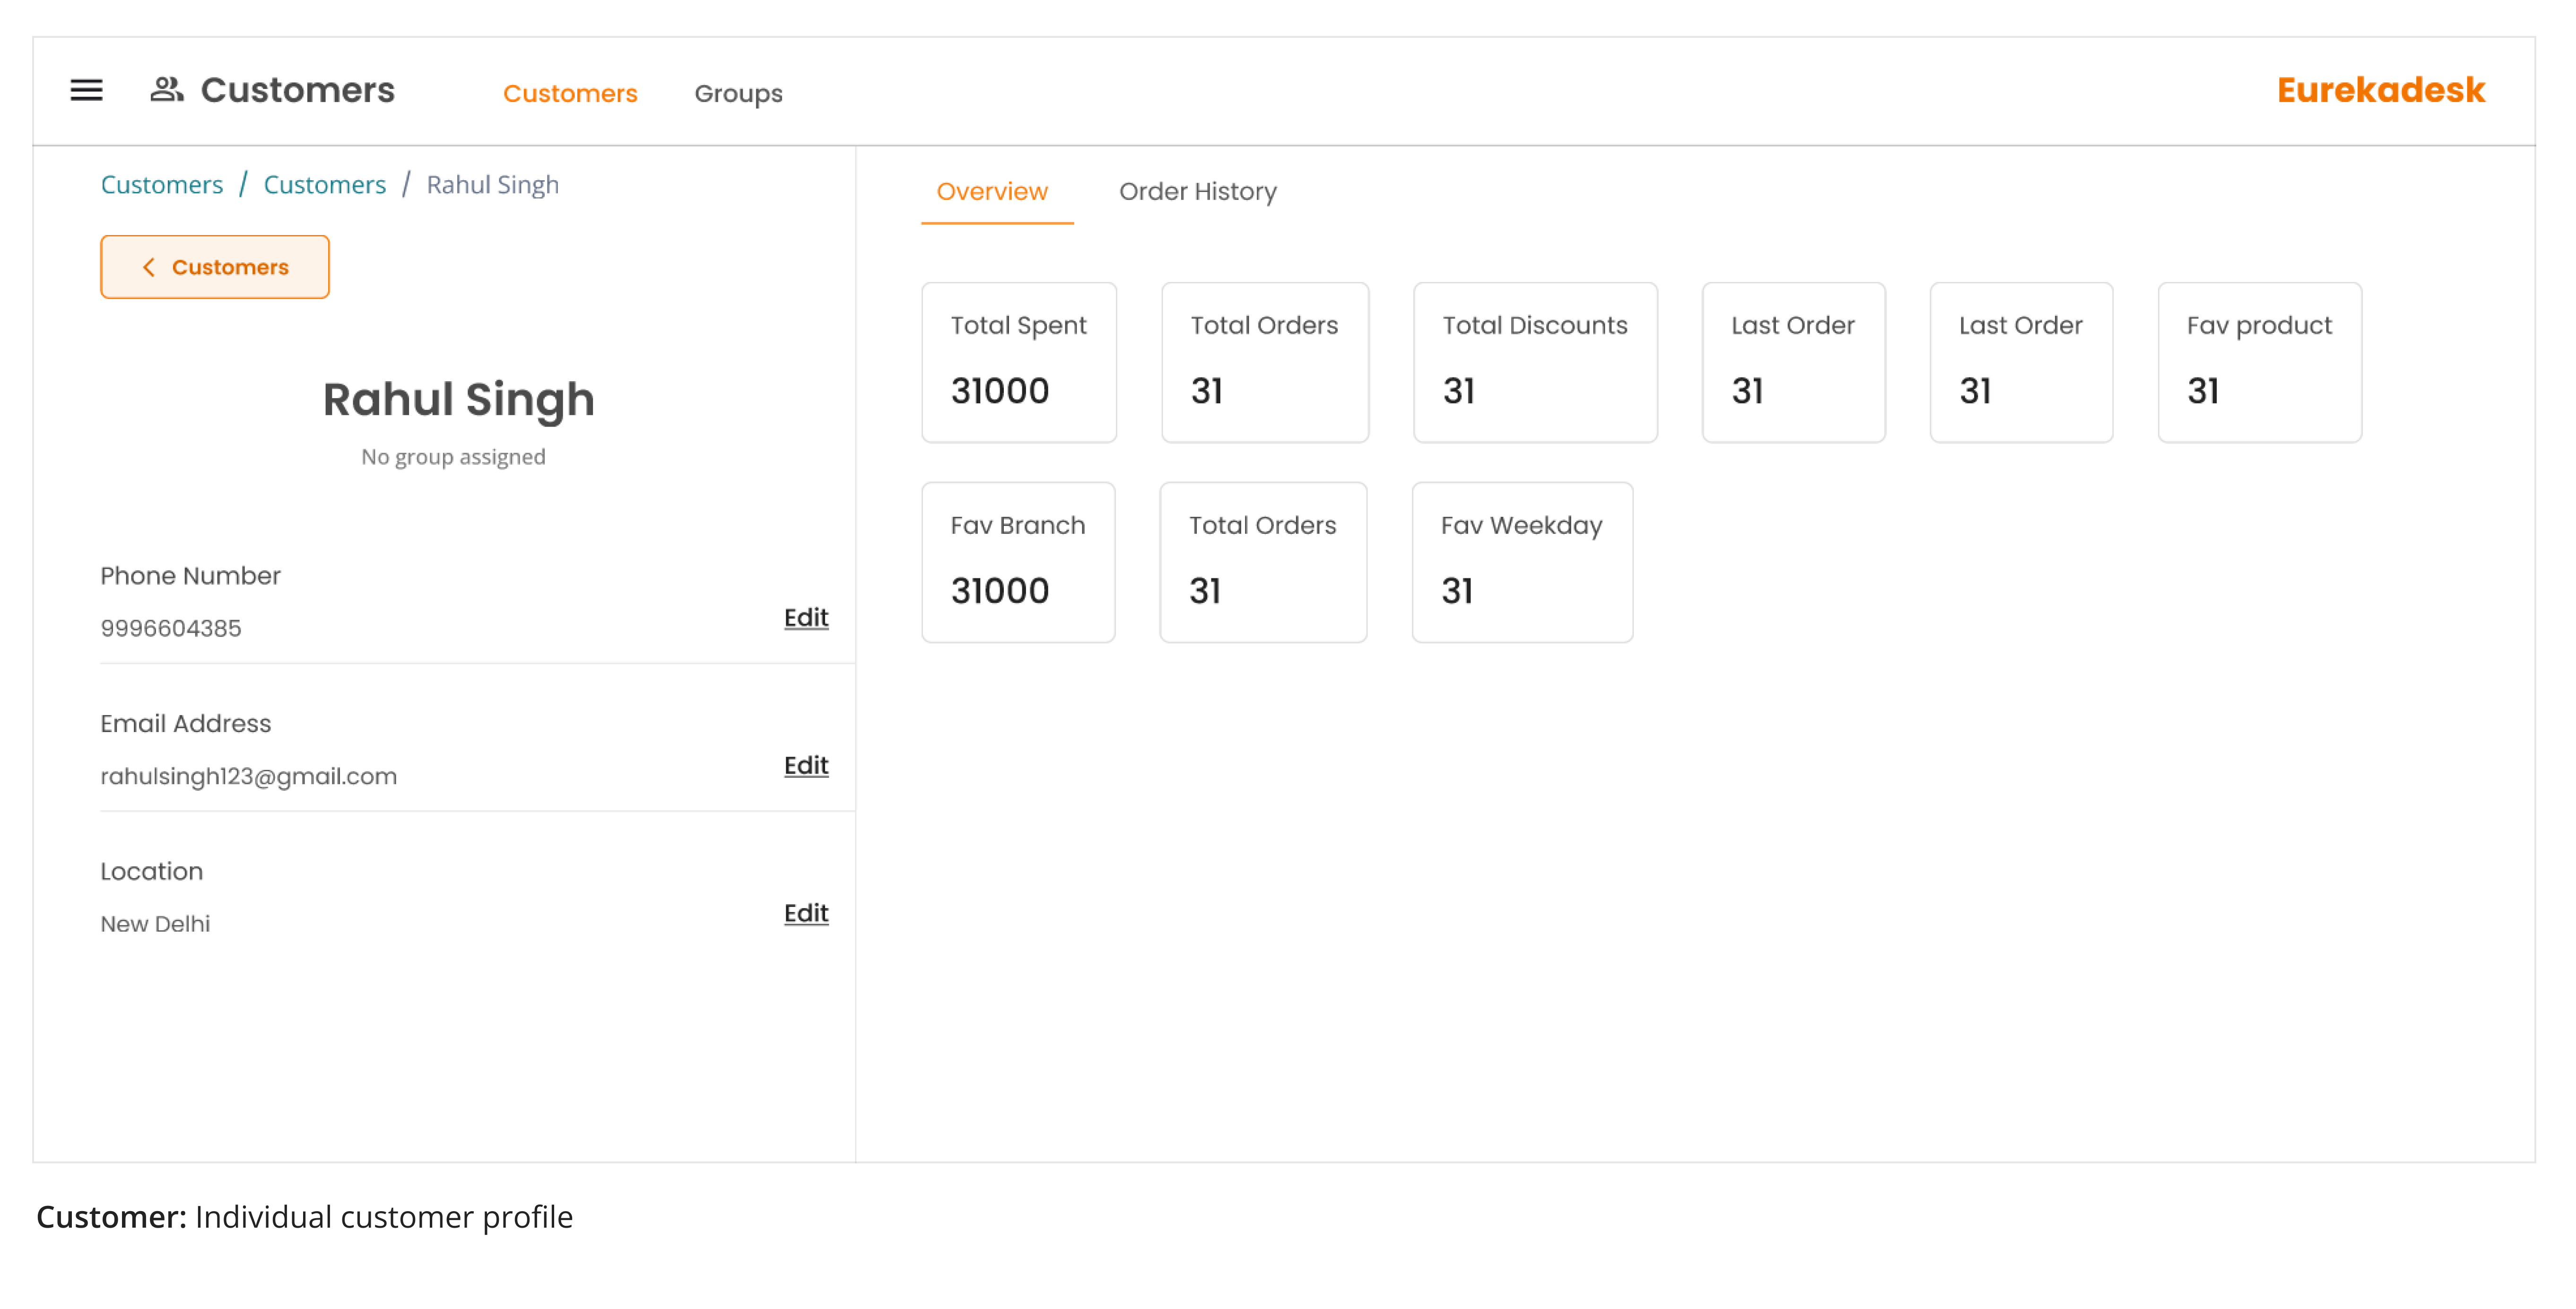Click email rahulsingh123@gmail.com
The width and height of the screenshot is (2576, 1309).
point(249,776)
